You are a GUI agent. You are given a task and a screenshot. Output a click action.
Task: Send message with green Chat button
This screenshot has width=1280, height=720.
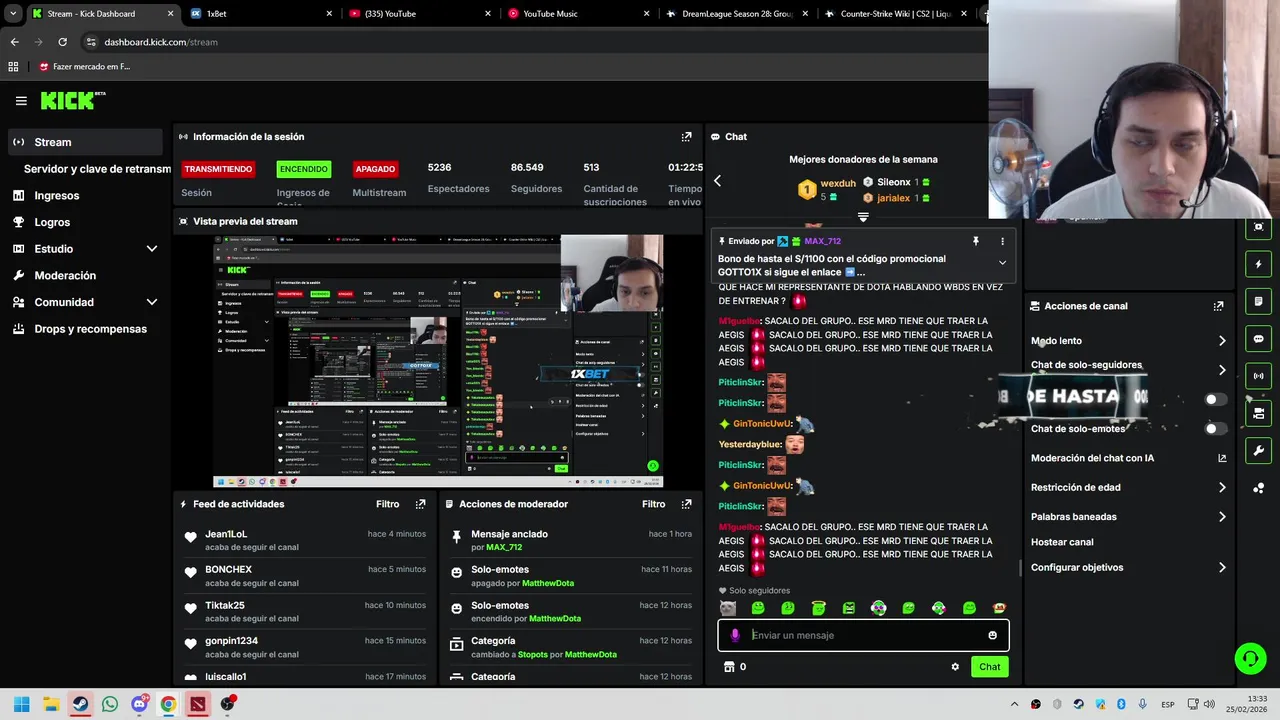(x=989, y=667)
